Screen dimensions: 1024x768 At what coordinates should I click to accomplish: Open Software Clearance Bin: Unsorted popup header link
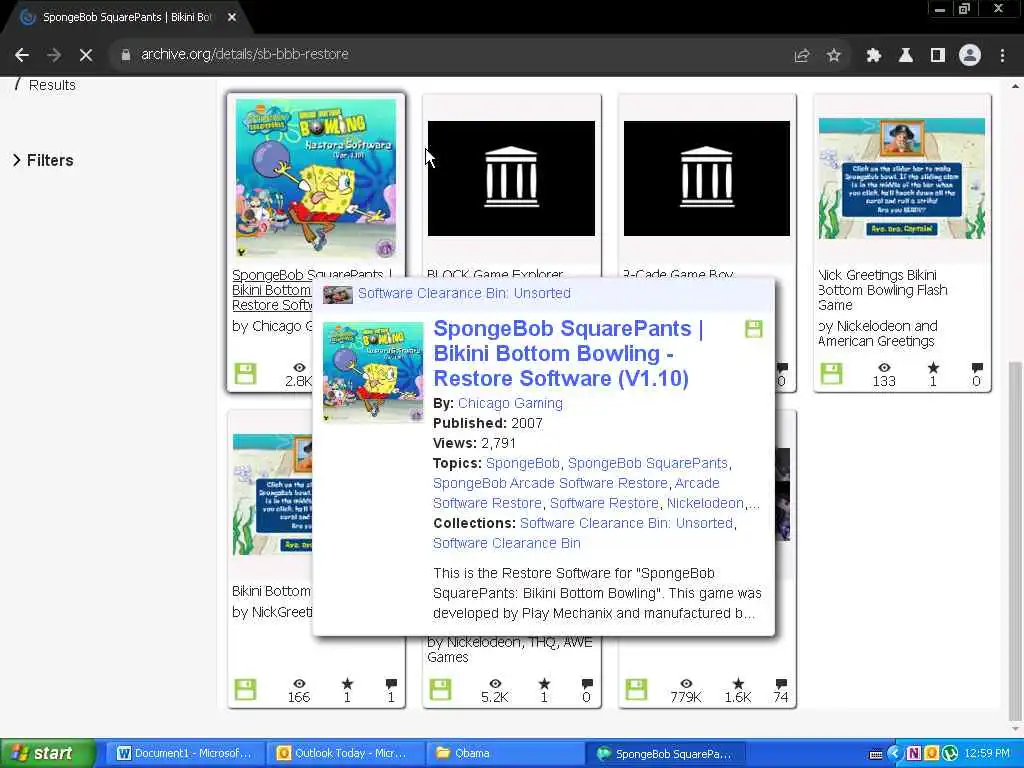coord(464,293)
